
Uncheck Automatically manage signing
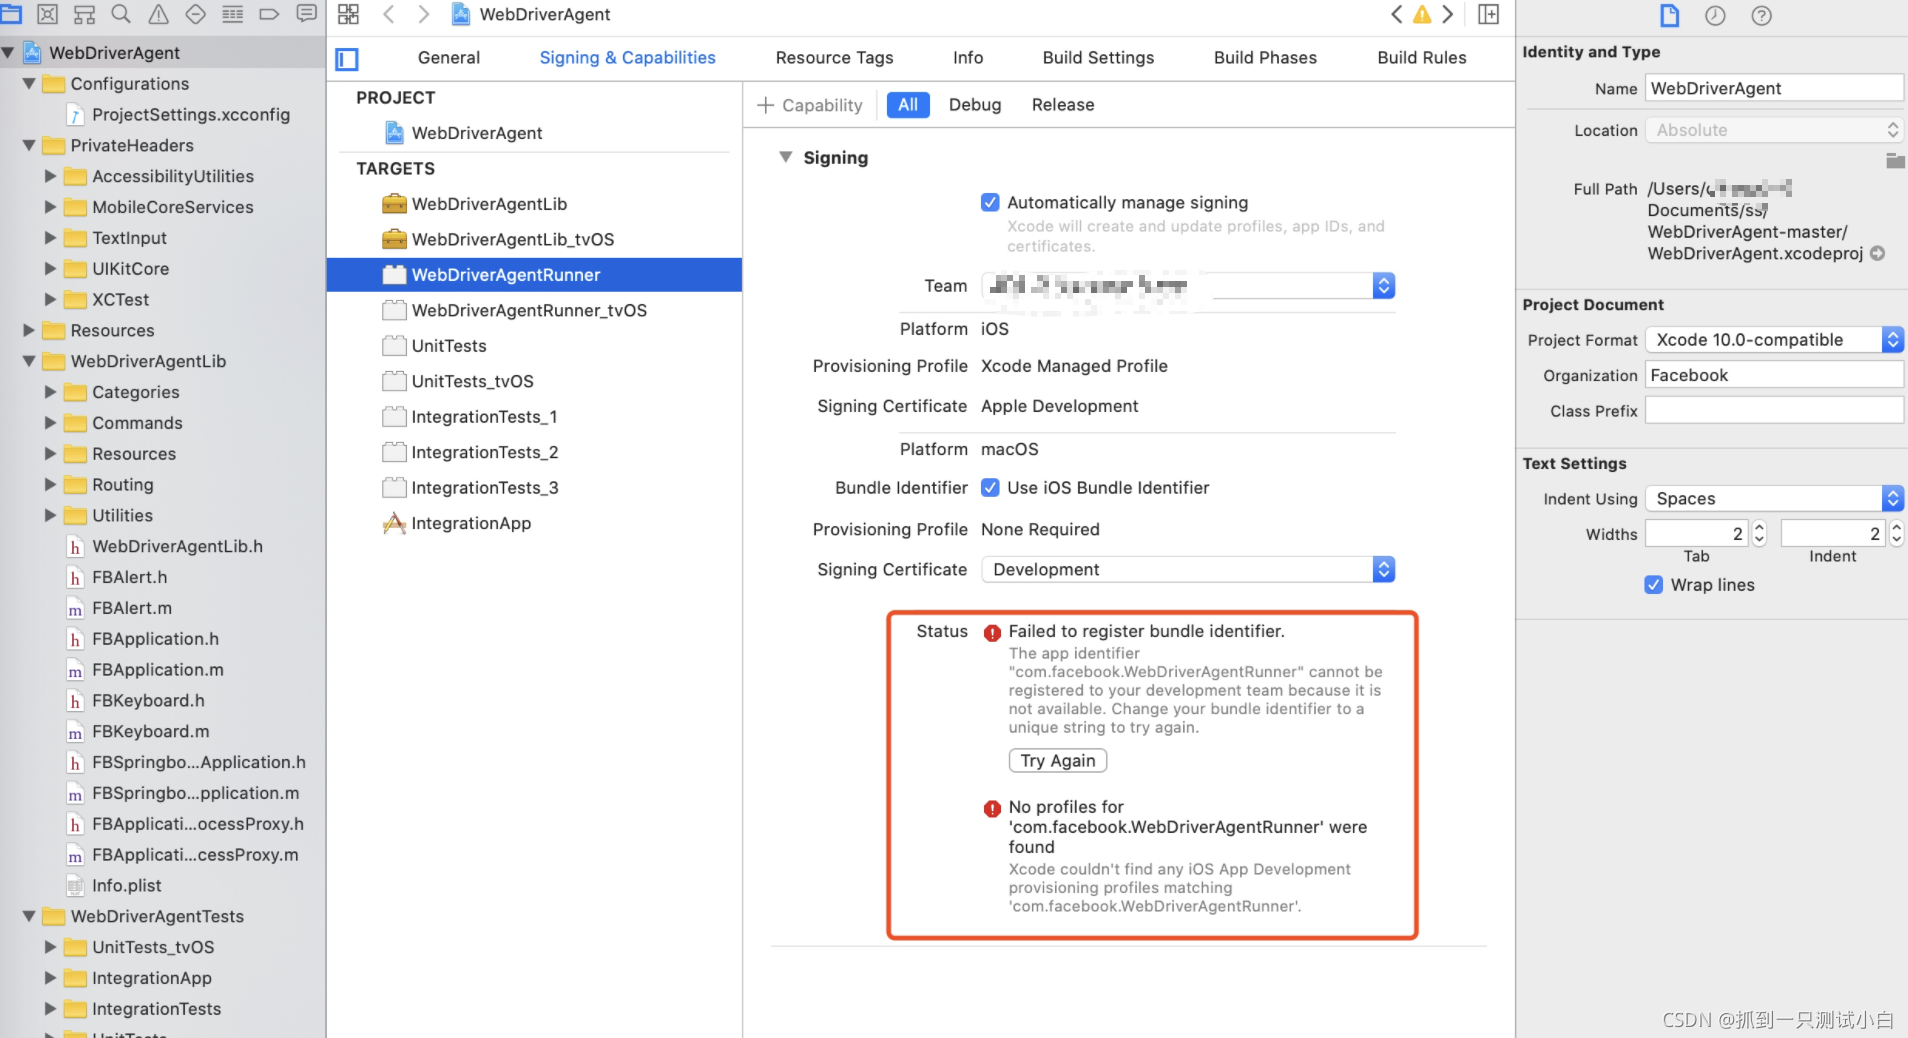pyautogui.click(x=990, y=203)
